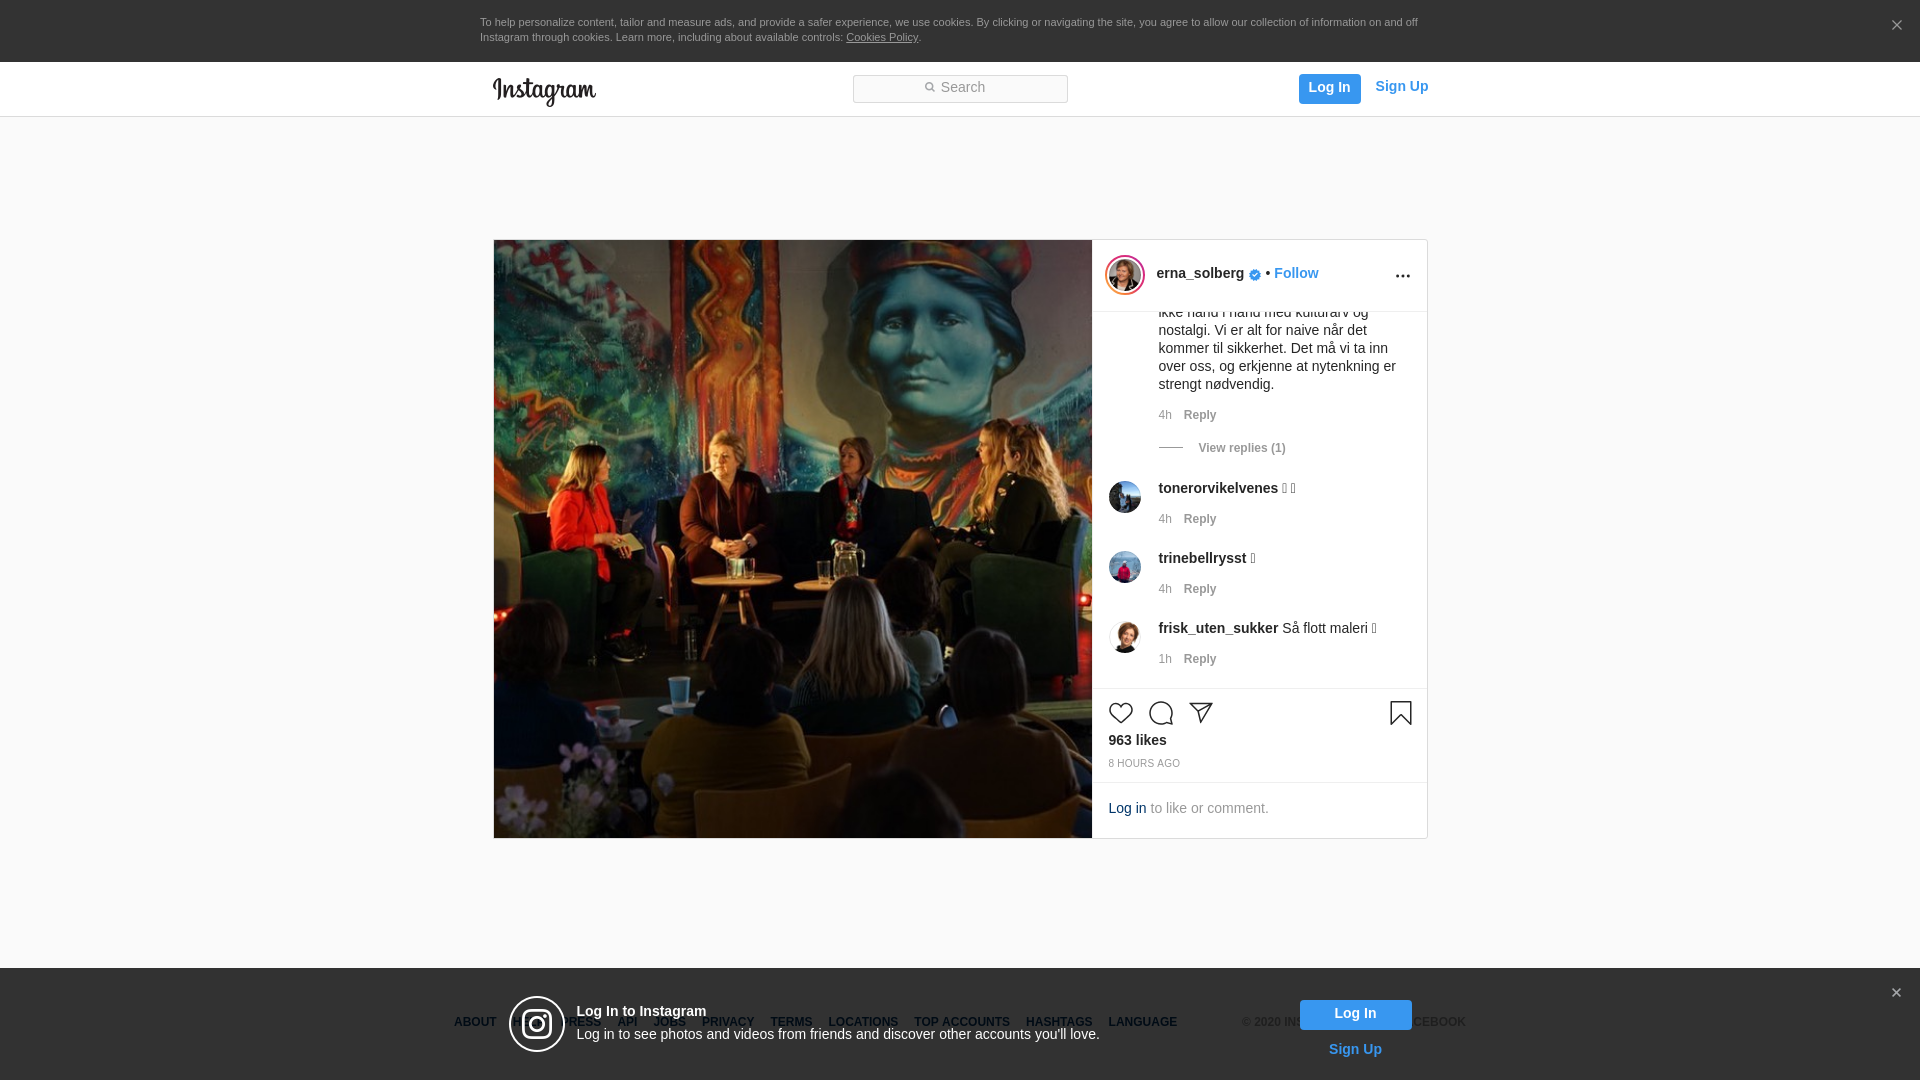Viewport: 1920px width, 1080px height.
Task: Open the Cookies Policy link
Action: point(881,37)
